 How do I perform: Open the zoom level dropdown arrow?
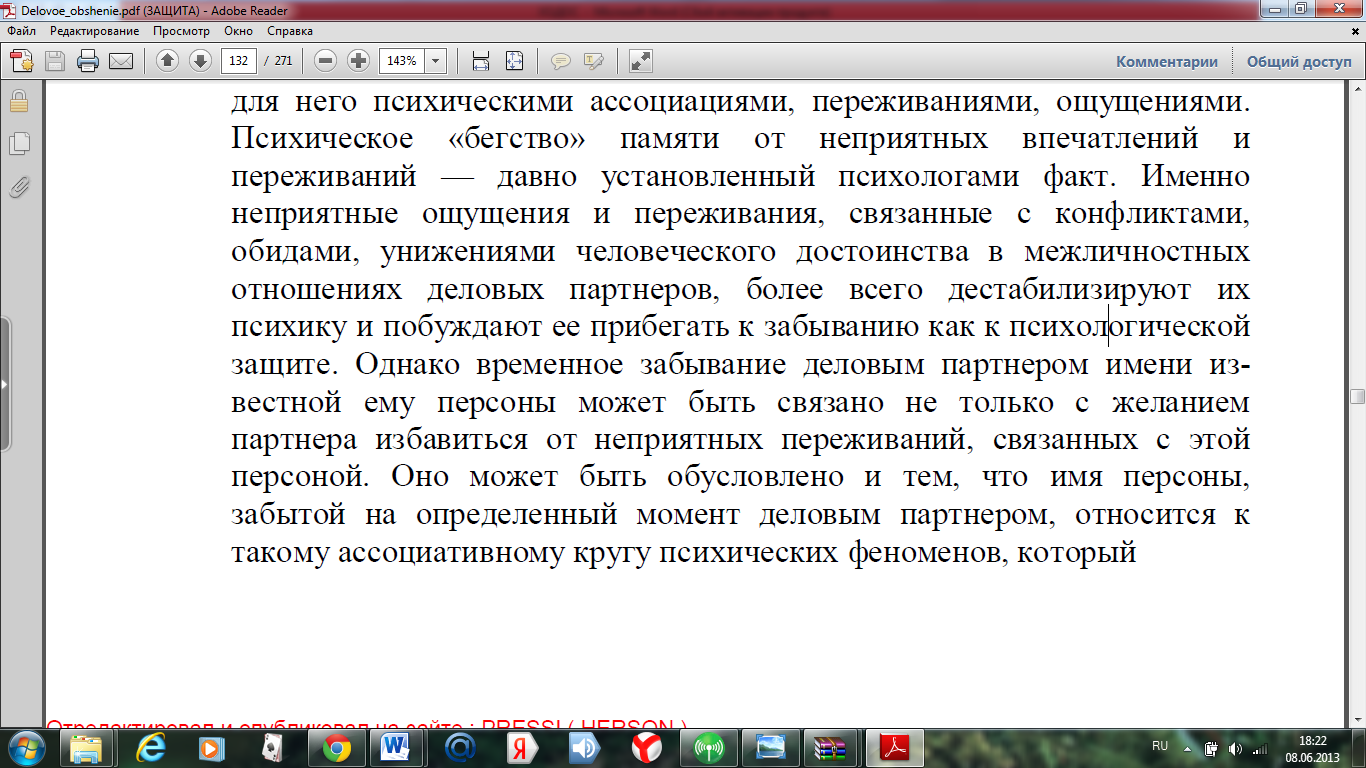[x=436, y=61]
